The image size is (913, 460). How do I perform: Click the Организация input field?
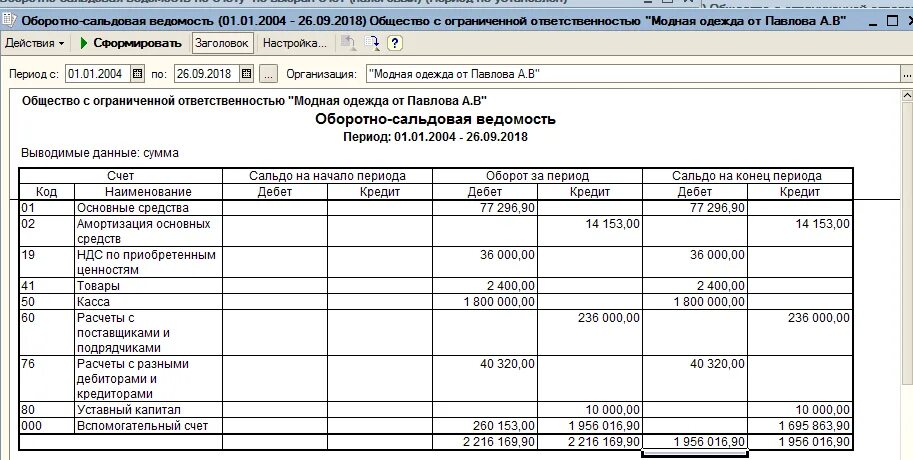click(633, 74)
